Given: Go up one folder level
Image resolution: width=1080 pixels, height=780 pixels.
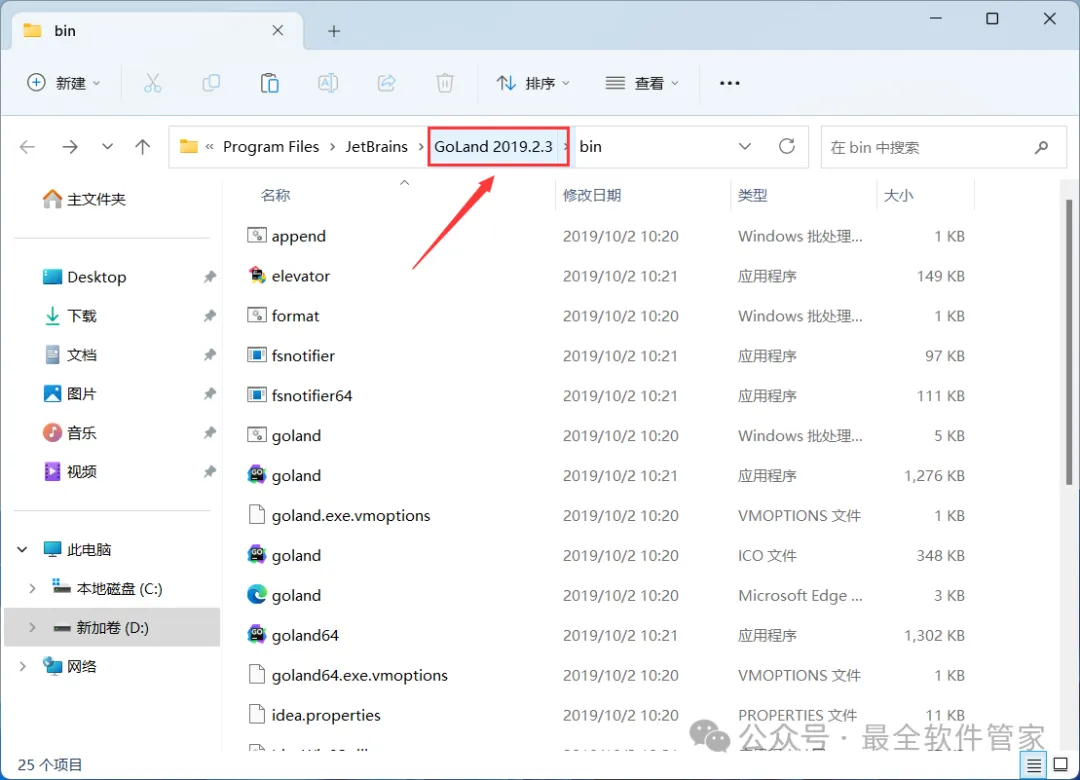Looking at the screenshot, I should (x=143, y=147).
